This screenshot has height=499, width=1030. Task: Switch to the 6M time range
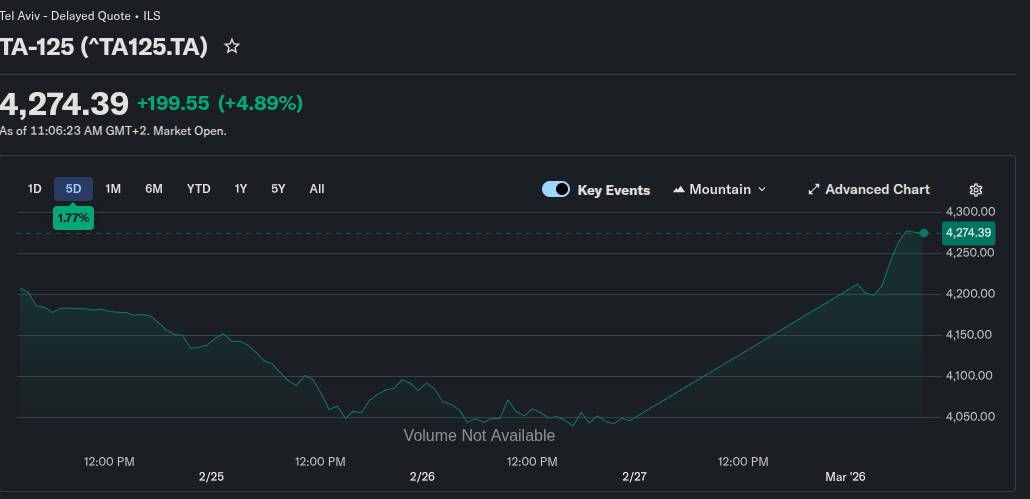pyautogui.click(x=154, y=189)
